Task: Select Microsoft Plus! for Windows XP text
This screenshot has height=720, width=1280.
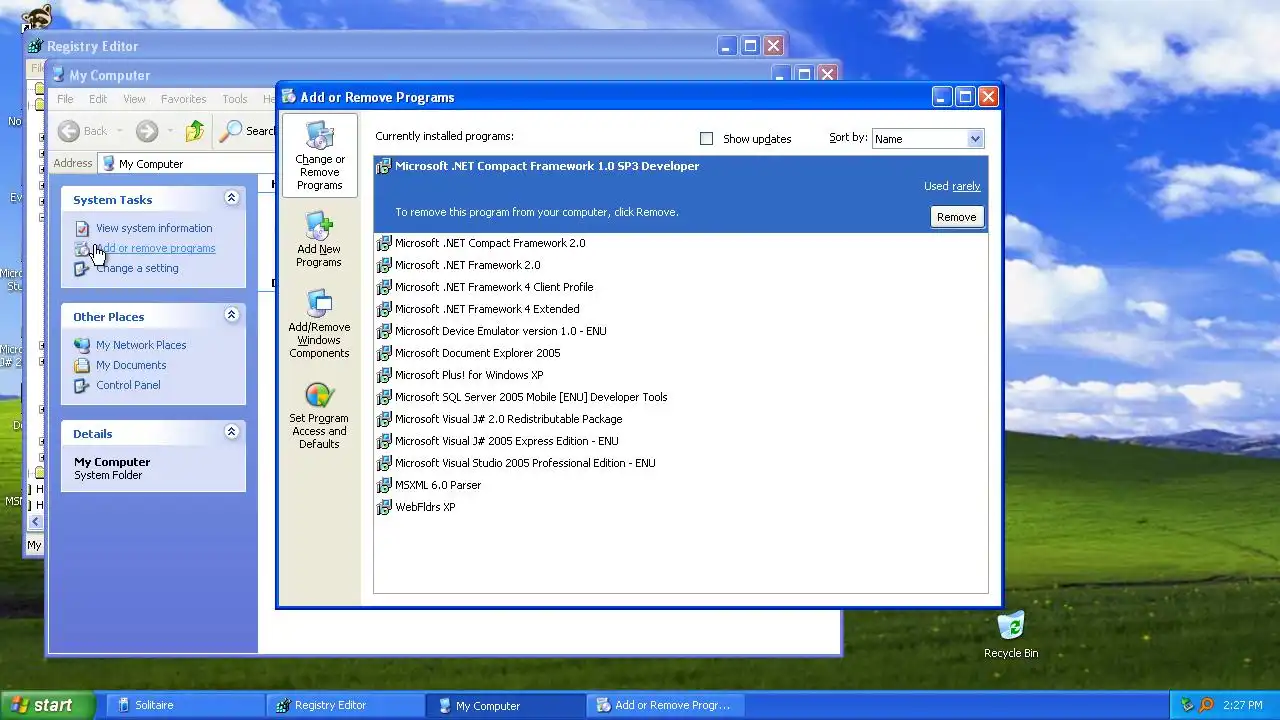Action: point(469,375)
